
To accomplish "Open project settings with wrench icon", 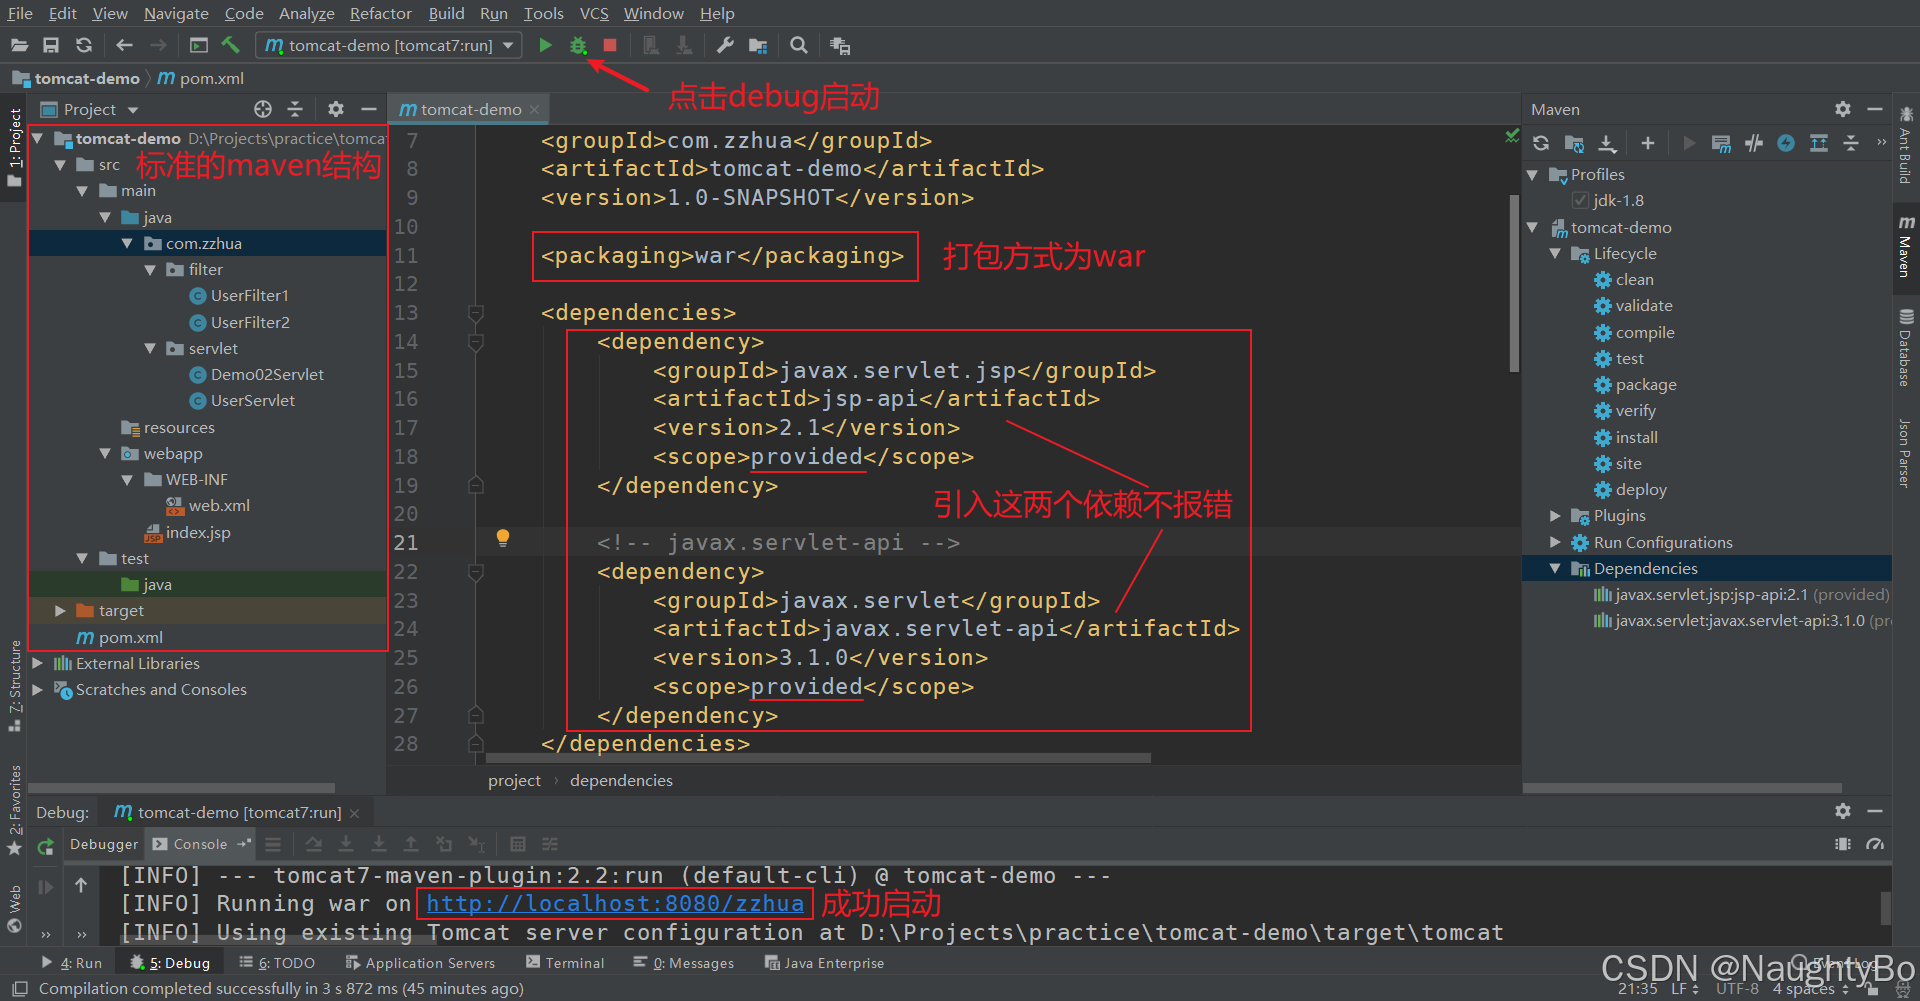I will (725, 45).
